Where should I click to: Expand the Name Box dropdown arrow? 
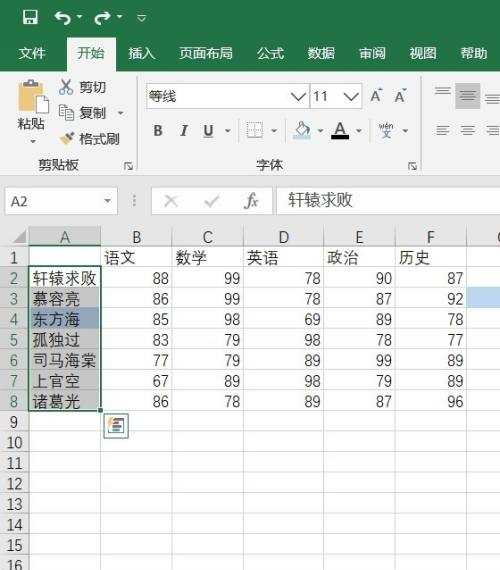click(107, 201)
